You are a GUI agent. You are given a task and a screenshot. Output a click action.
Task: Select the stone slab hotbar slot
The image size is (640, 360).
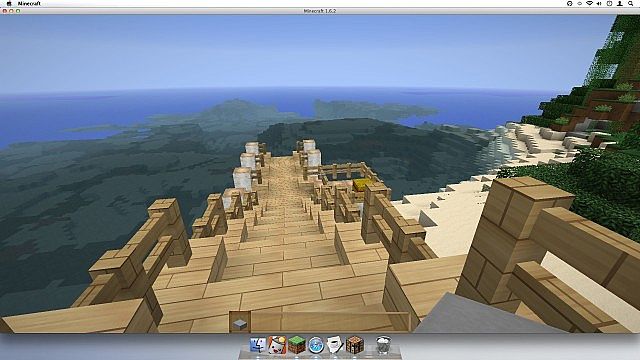click(240, 322)
